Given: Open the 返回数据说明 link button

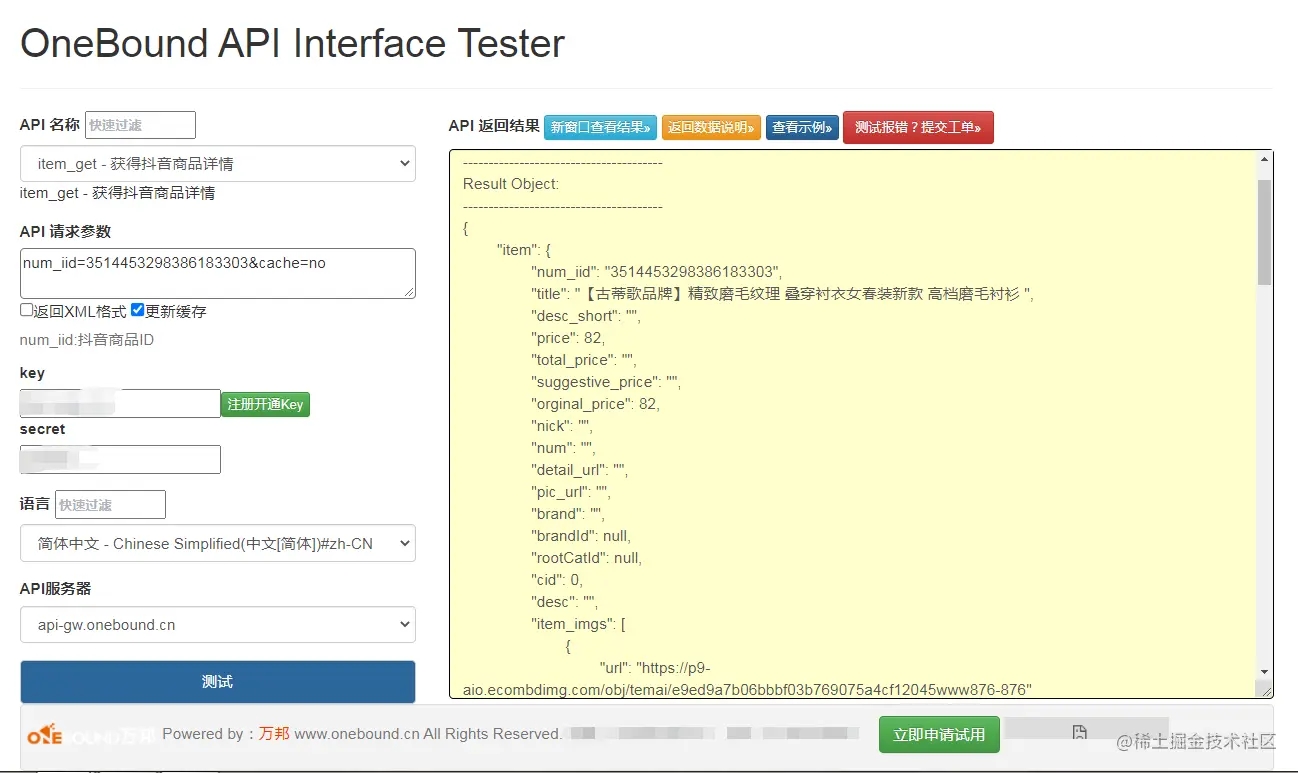Looking at the screenshot, I should coord(711,128).
